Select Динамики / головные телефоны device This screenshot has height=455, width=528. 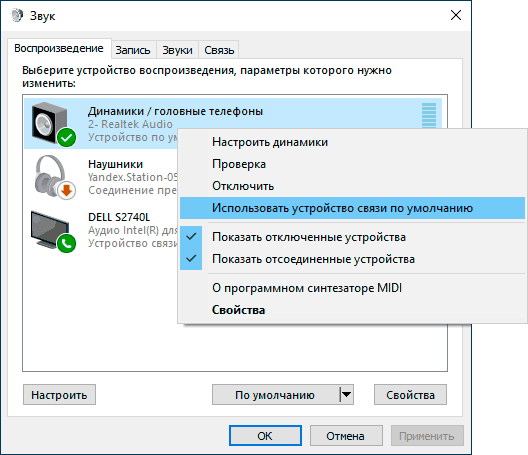pos(232,124)
